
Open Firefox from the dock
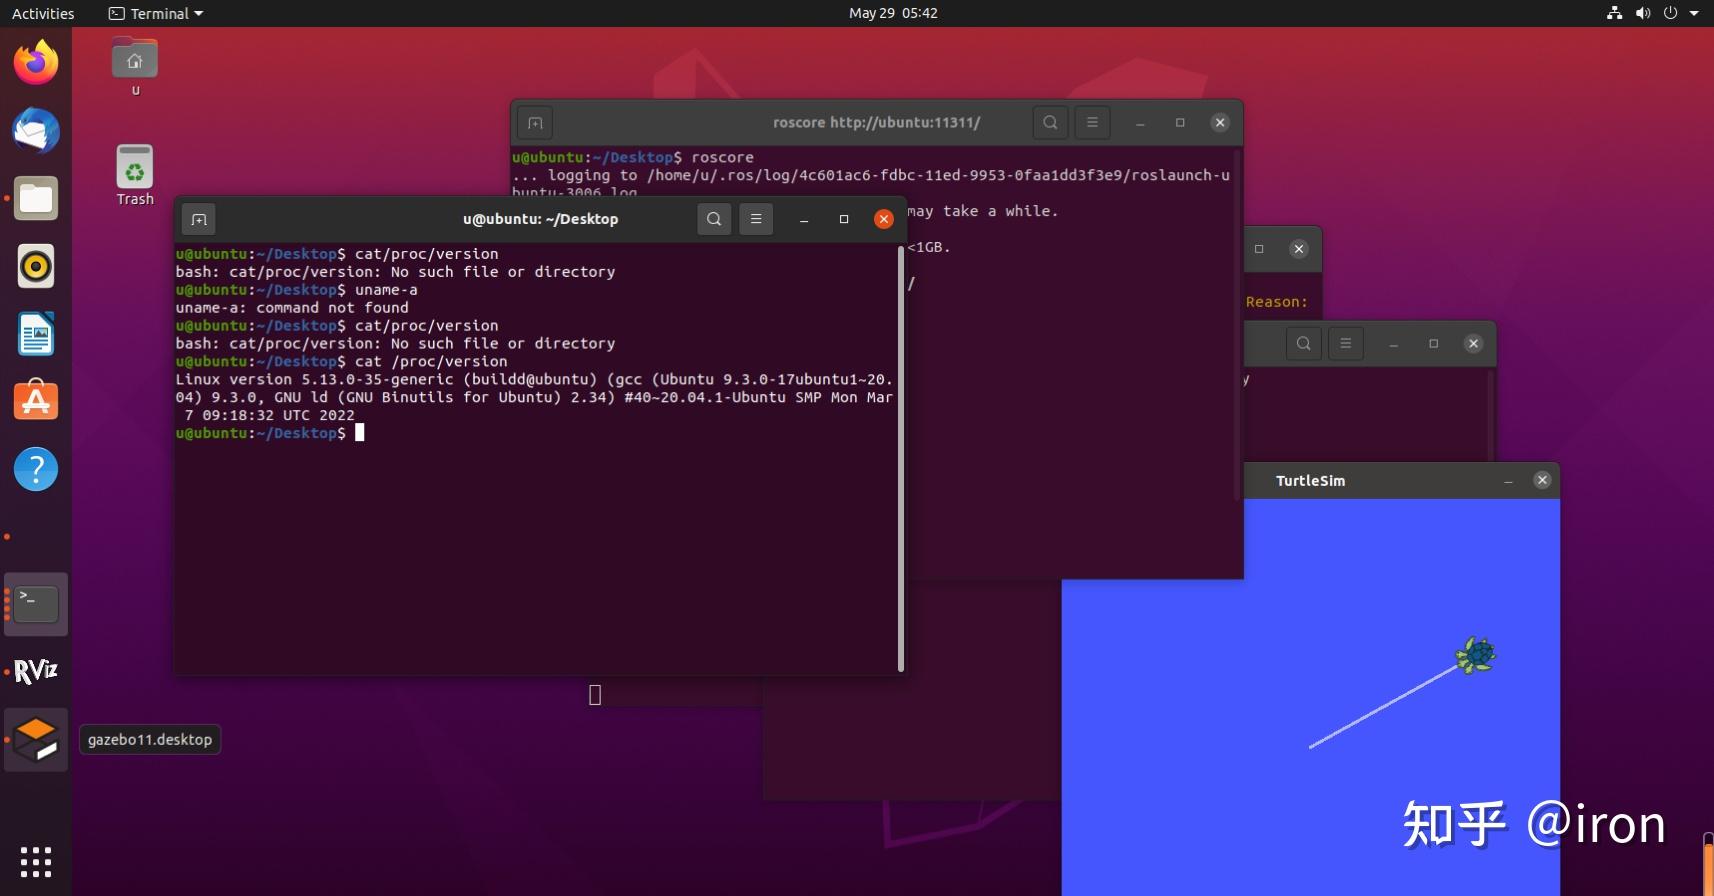[36, 63]
